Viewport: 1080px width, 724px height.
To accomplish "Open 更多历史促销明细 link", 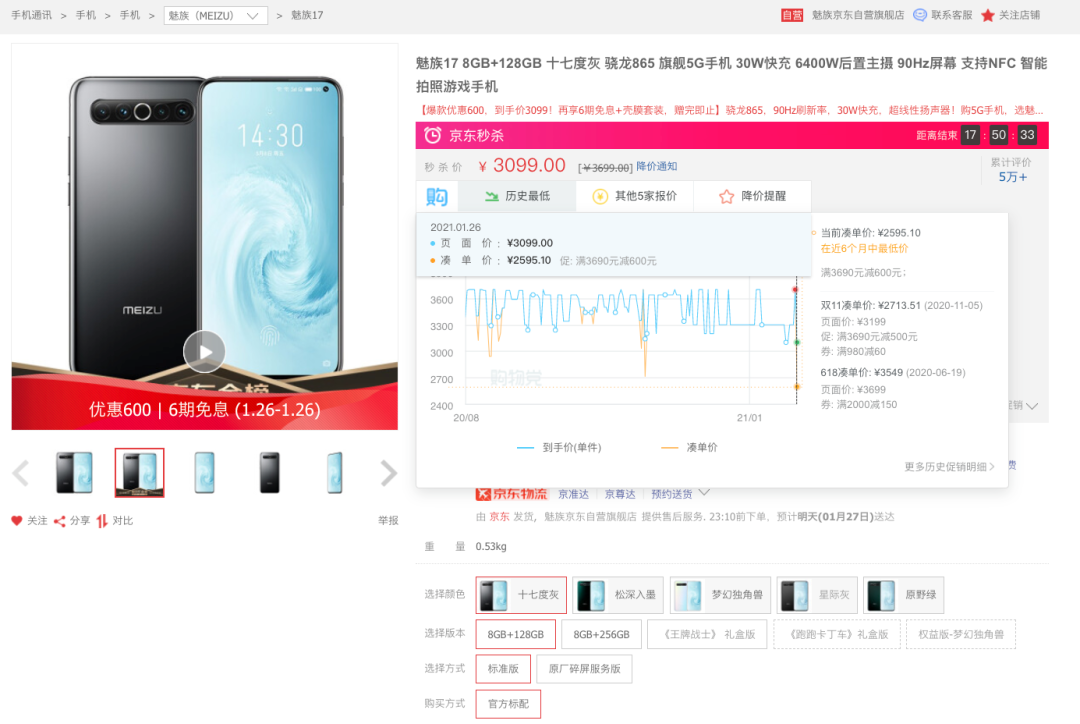I will pyautogui.click(x=949, y=466).
